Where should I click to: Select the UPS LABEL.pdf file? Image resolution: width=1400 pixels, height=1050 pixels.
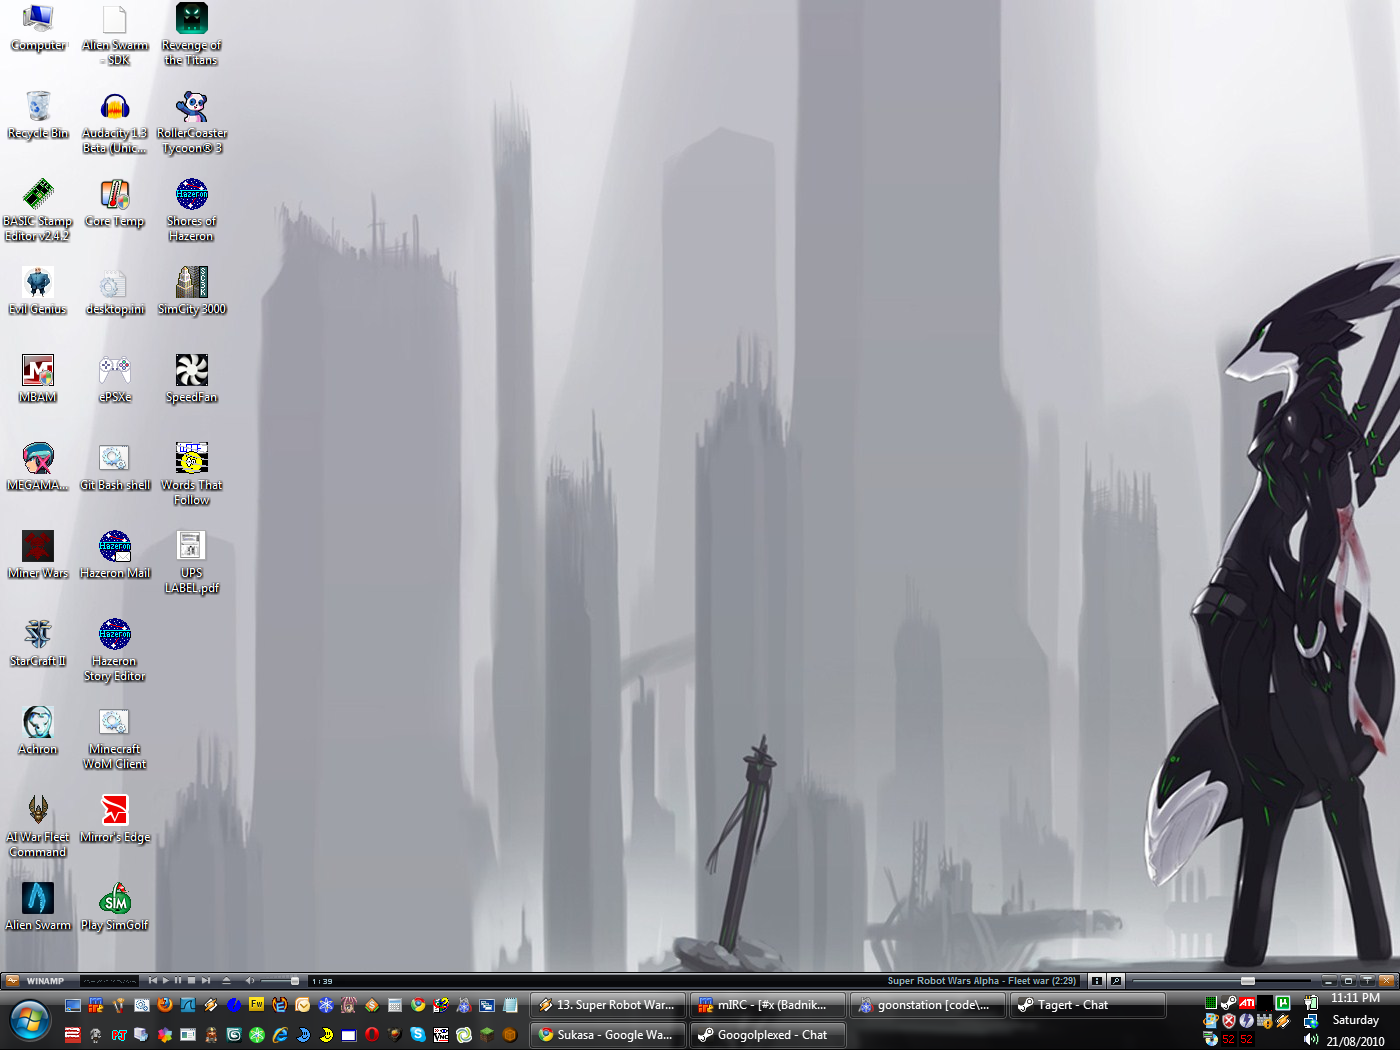191,563
